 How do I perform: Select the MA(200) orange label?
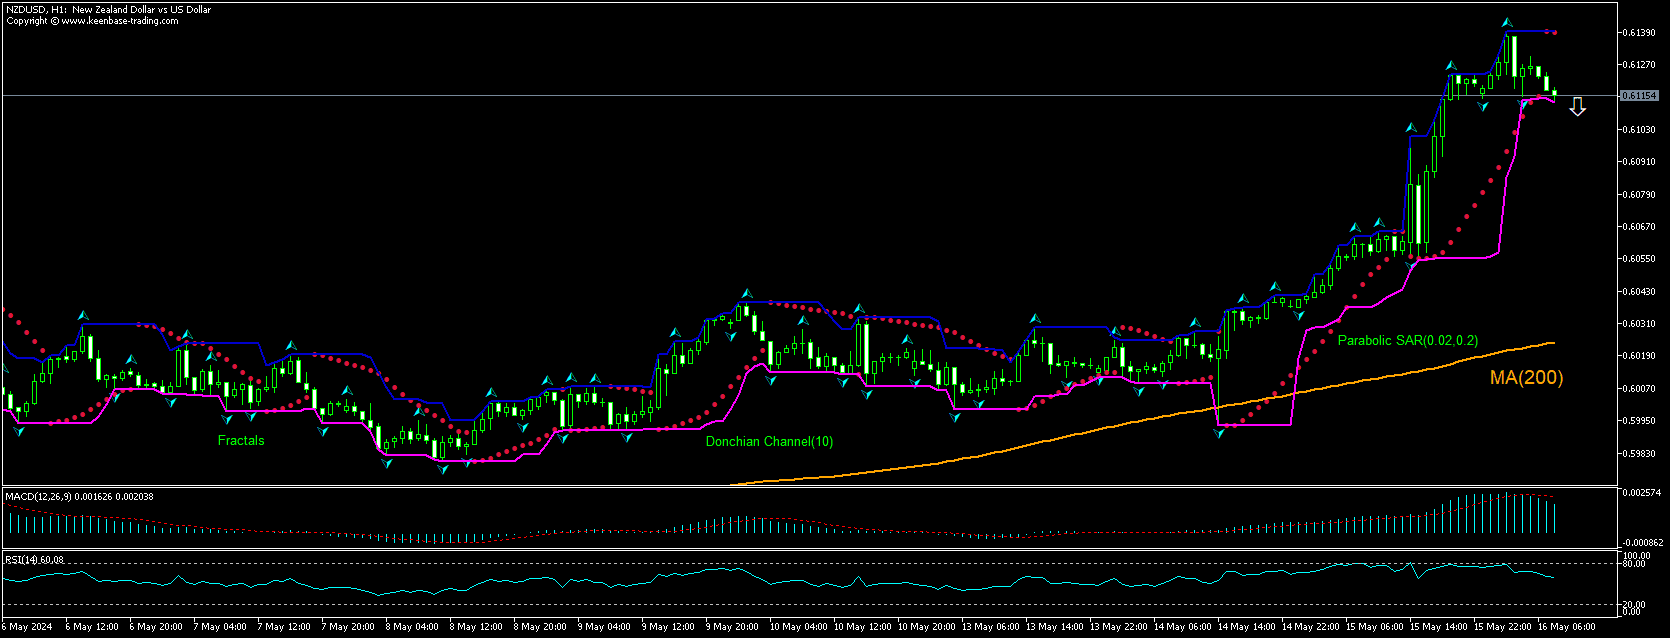pos(1526,377)
